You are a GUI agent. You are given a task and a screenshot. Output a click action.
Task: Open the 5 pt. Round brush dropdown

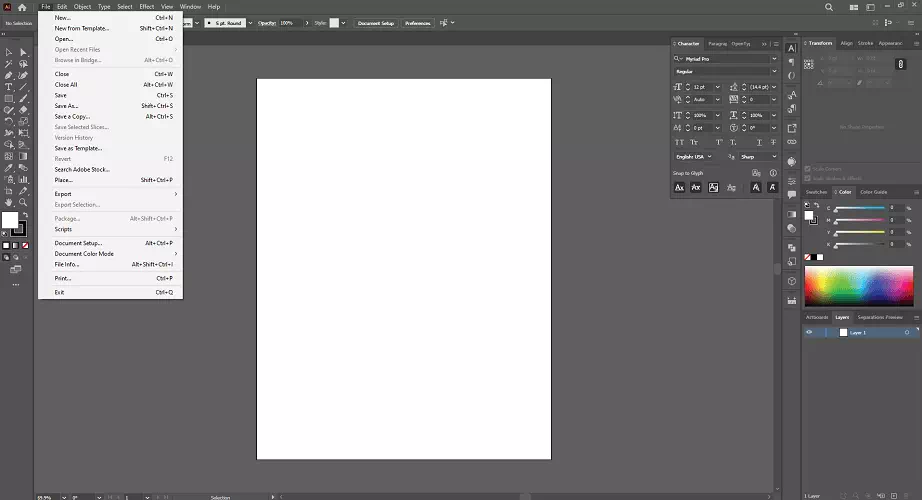[250, 23]
